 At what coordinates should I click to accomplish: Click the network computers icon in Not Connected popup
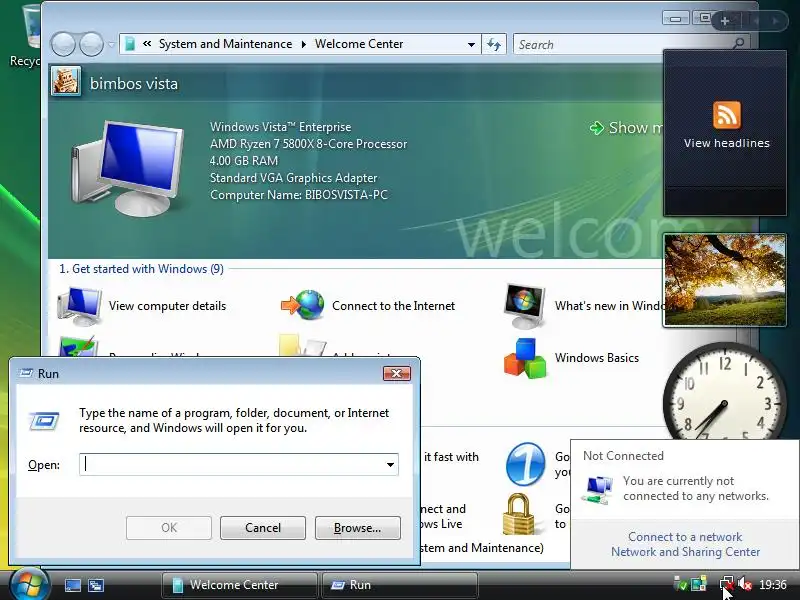pos(598,489)
